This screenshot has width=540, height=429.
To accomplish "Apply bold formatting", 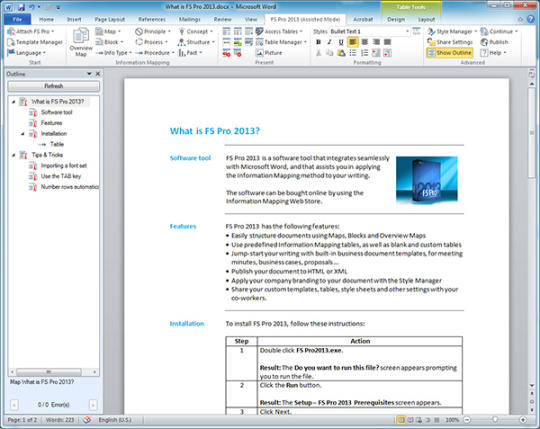I will point(319,42).
